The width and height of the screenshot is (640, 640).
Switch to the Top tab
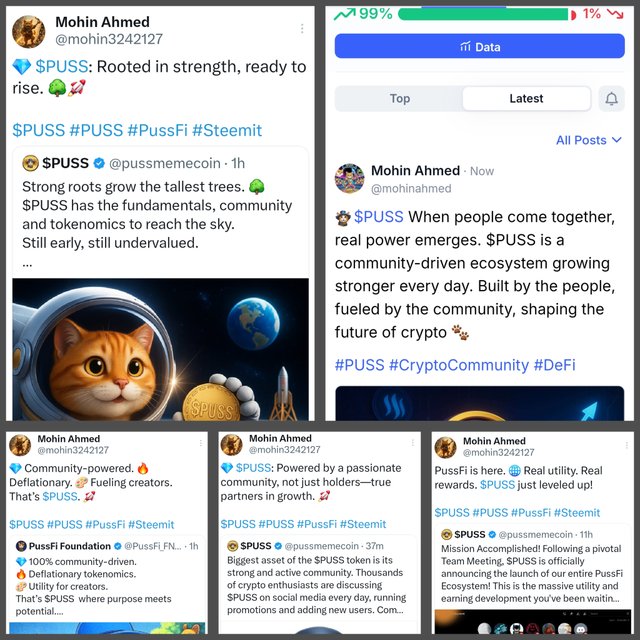pyautogui.click(x=400, y=98)
